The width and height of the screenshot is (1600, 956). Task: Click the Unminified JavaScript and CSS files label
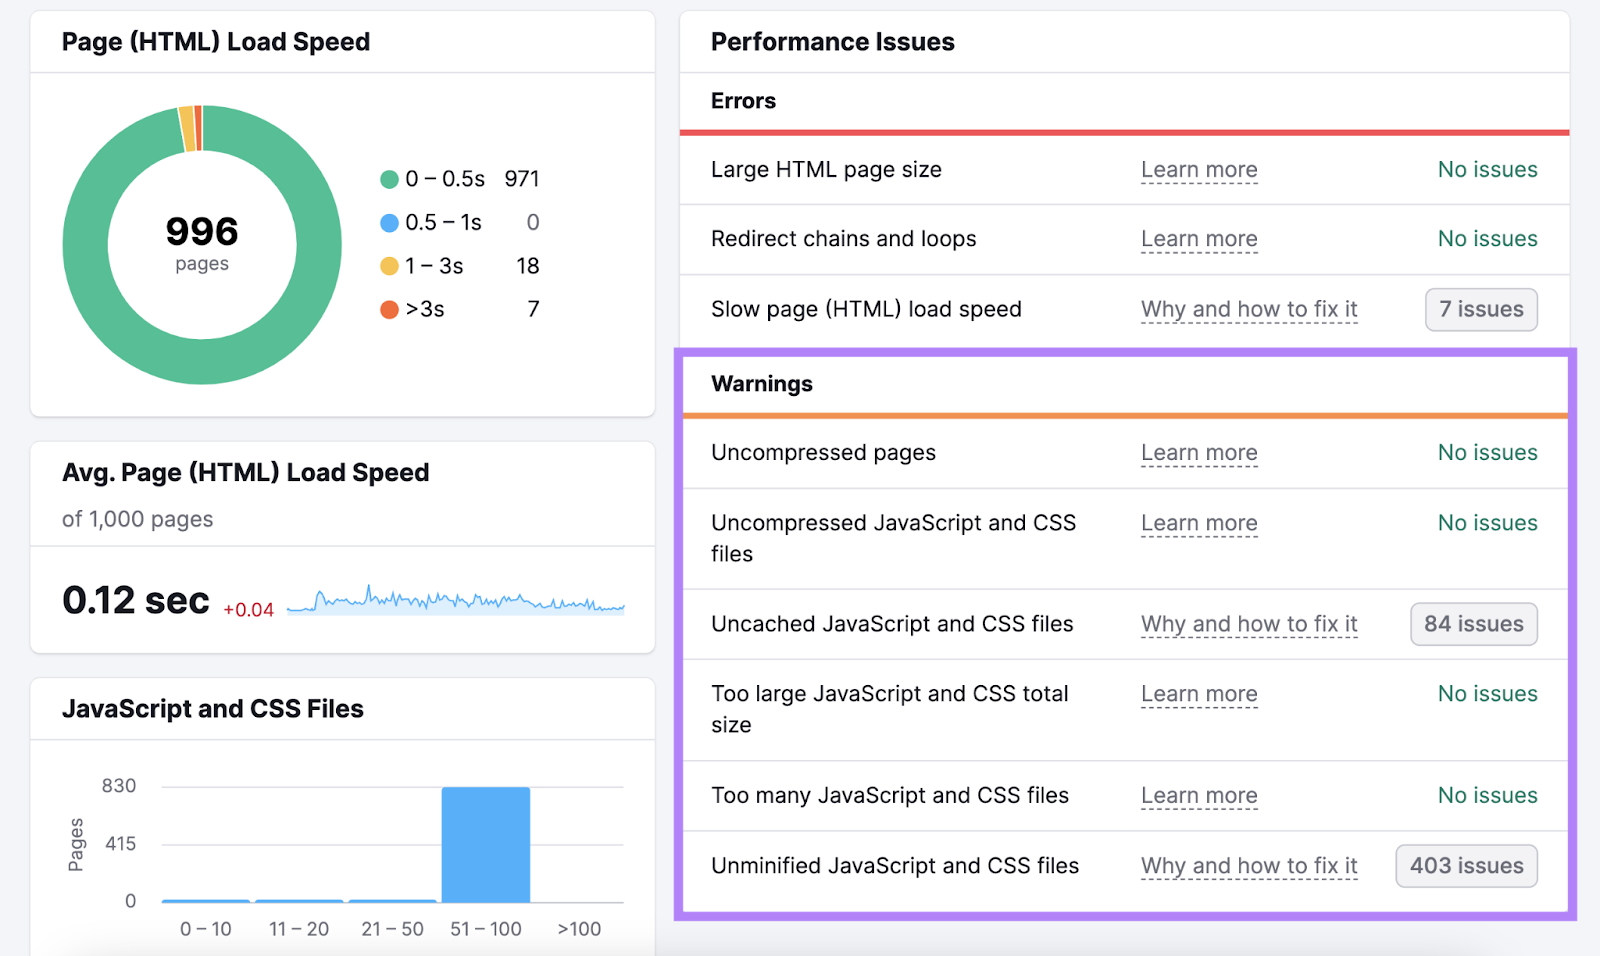pos(895,866)
